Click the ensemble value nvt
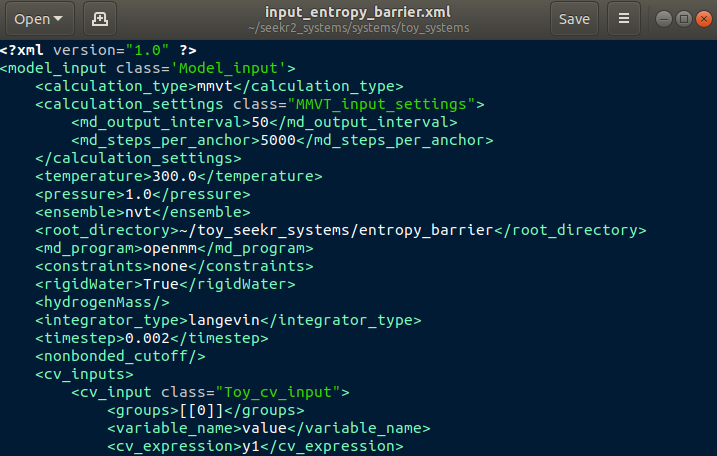717x456 pixels. [138, 212]
